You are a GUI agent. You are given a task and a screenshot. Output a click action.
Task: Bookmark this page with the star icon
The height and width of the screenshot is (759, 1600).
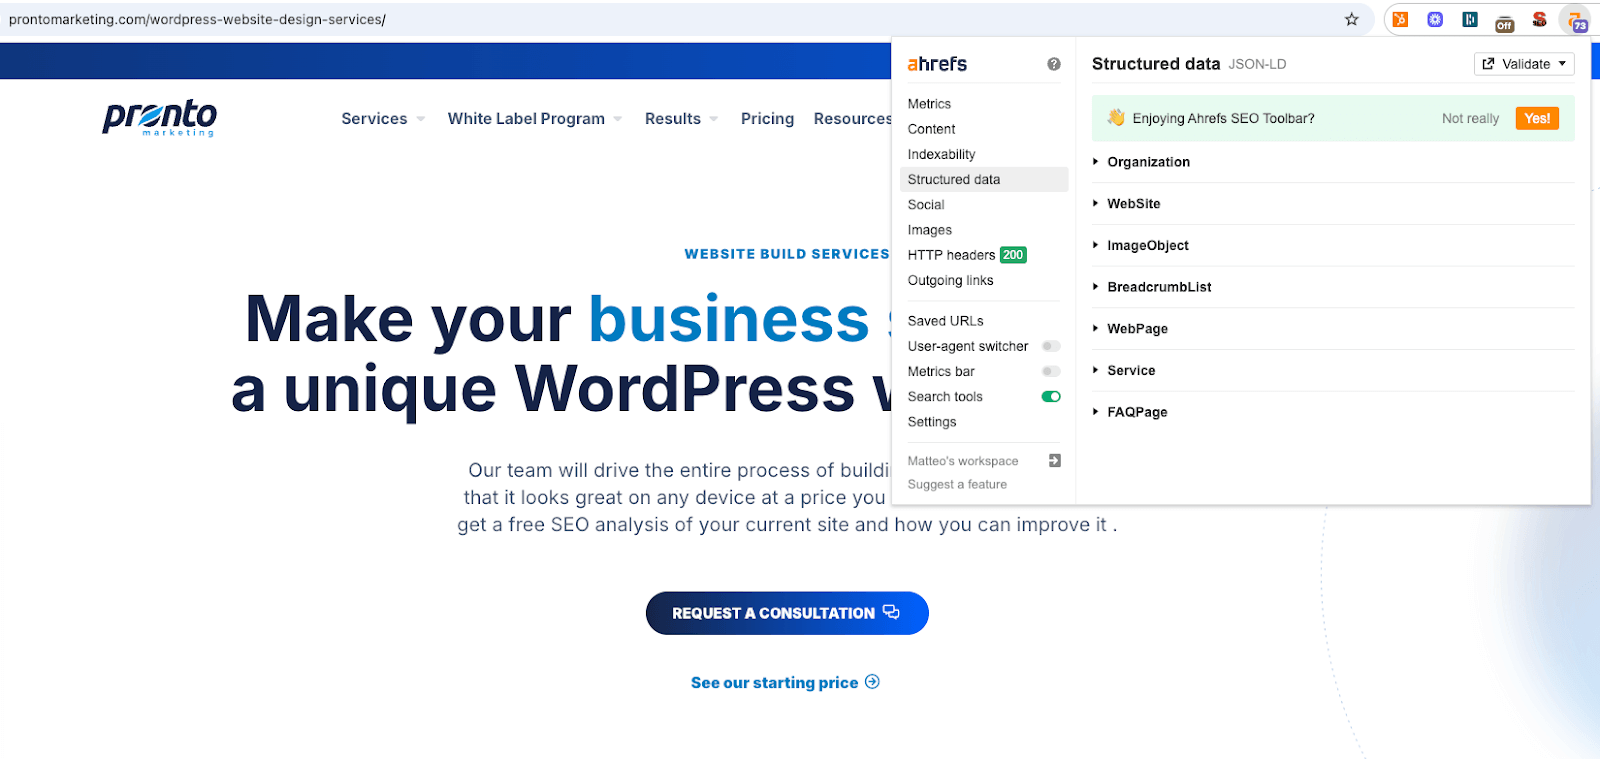(1352, 19)
